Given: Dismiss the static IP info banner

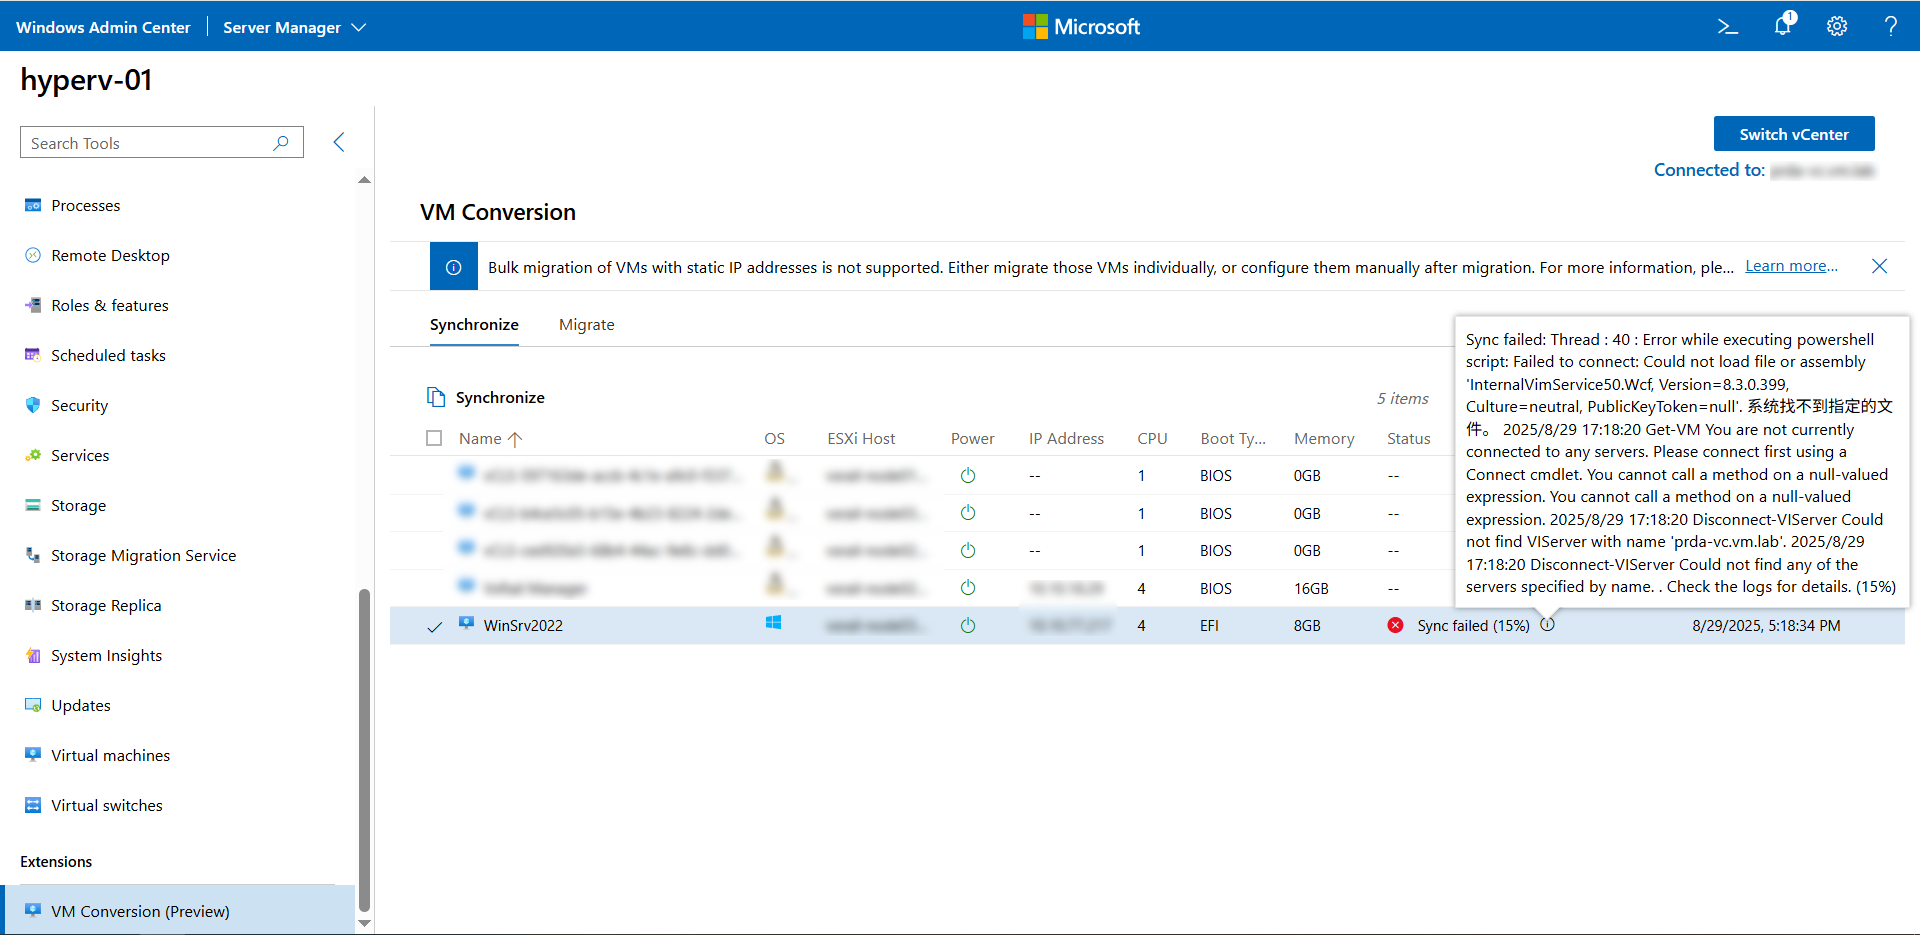Looking at the screenshot, I should [x=1879, y=266].
